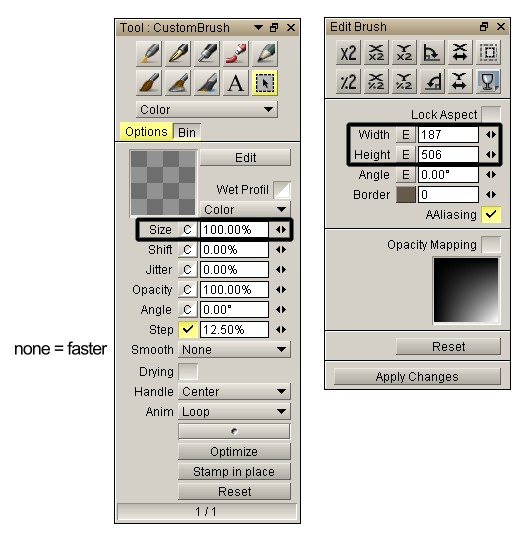
Task: Select the green Pencil tool icon
Action: pos(265,54)
